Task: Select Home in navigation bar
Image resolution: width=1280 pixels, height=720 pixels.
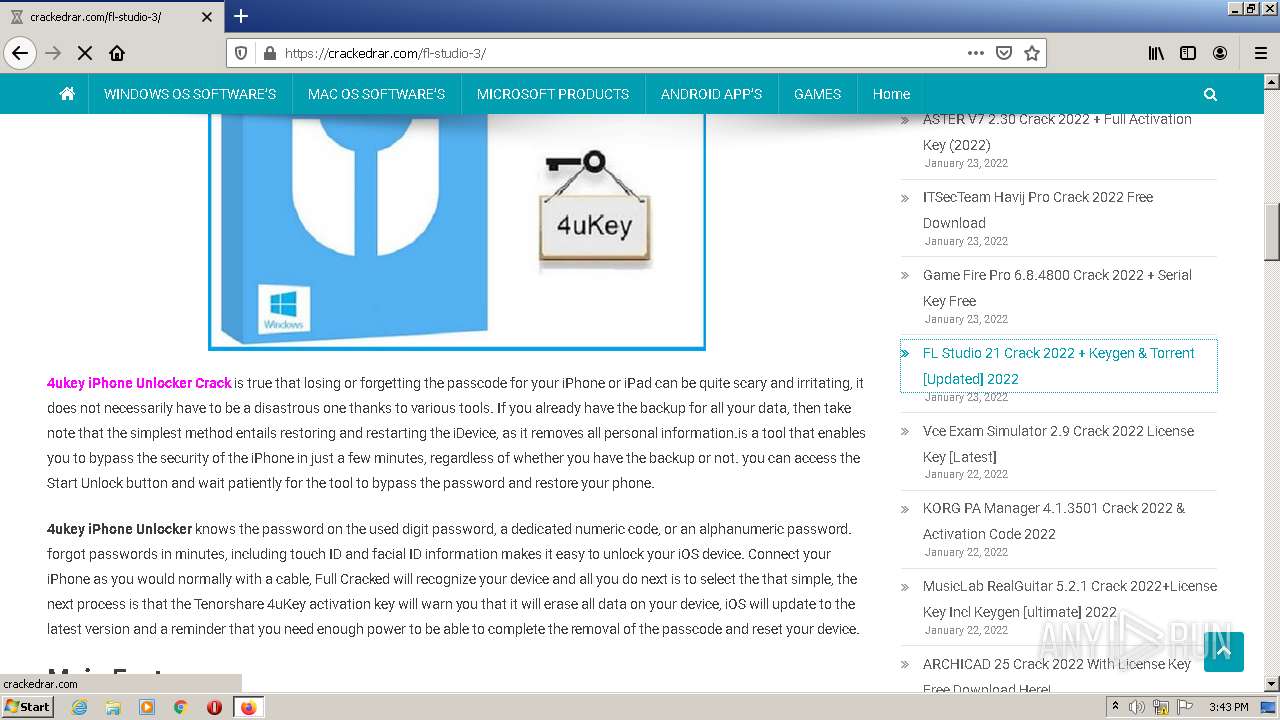Action: [x=891, y=94]
